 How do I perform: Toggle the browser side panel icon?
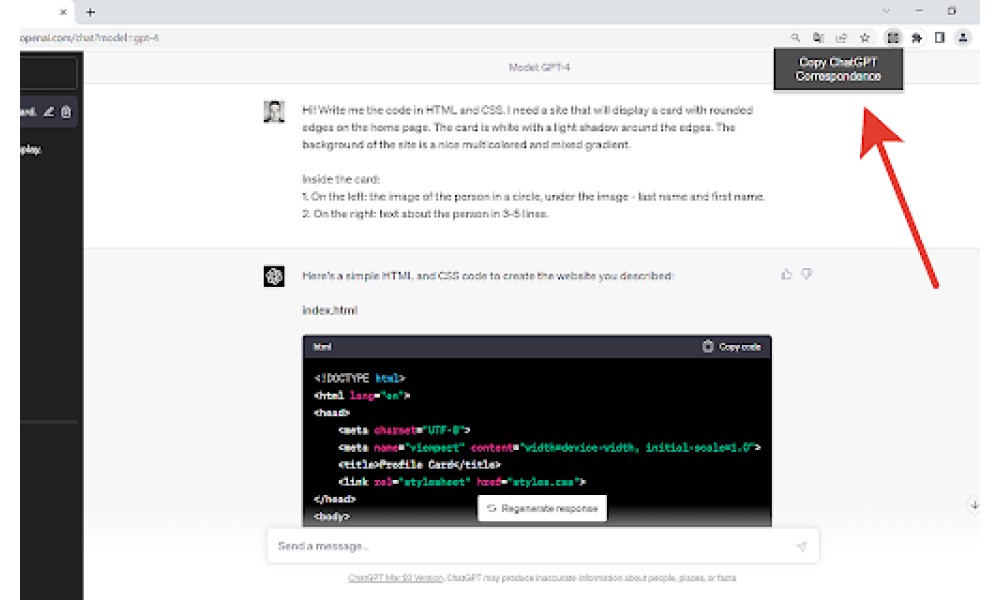[x=939, y=38]
